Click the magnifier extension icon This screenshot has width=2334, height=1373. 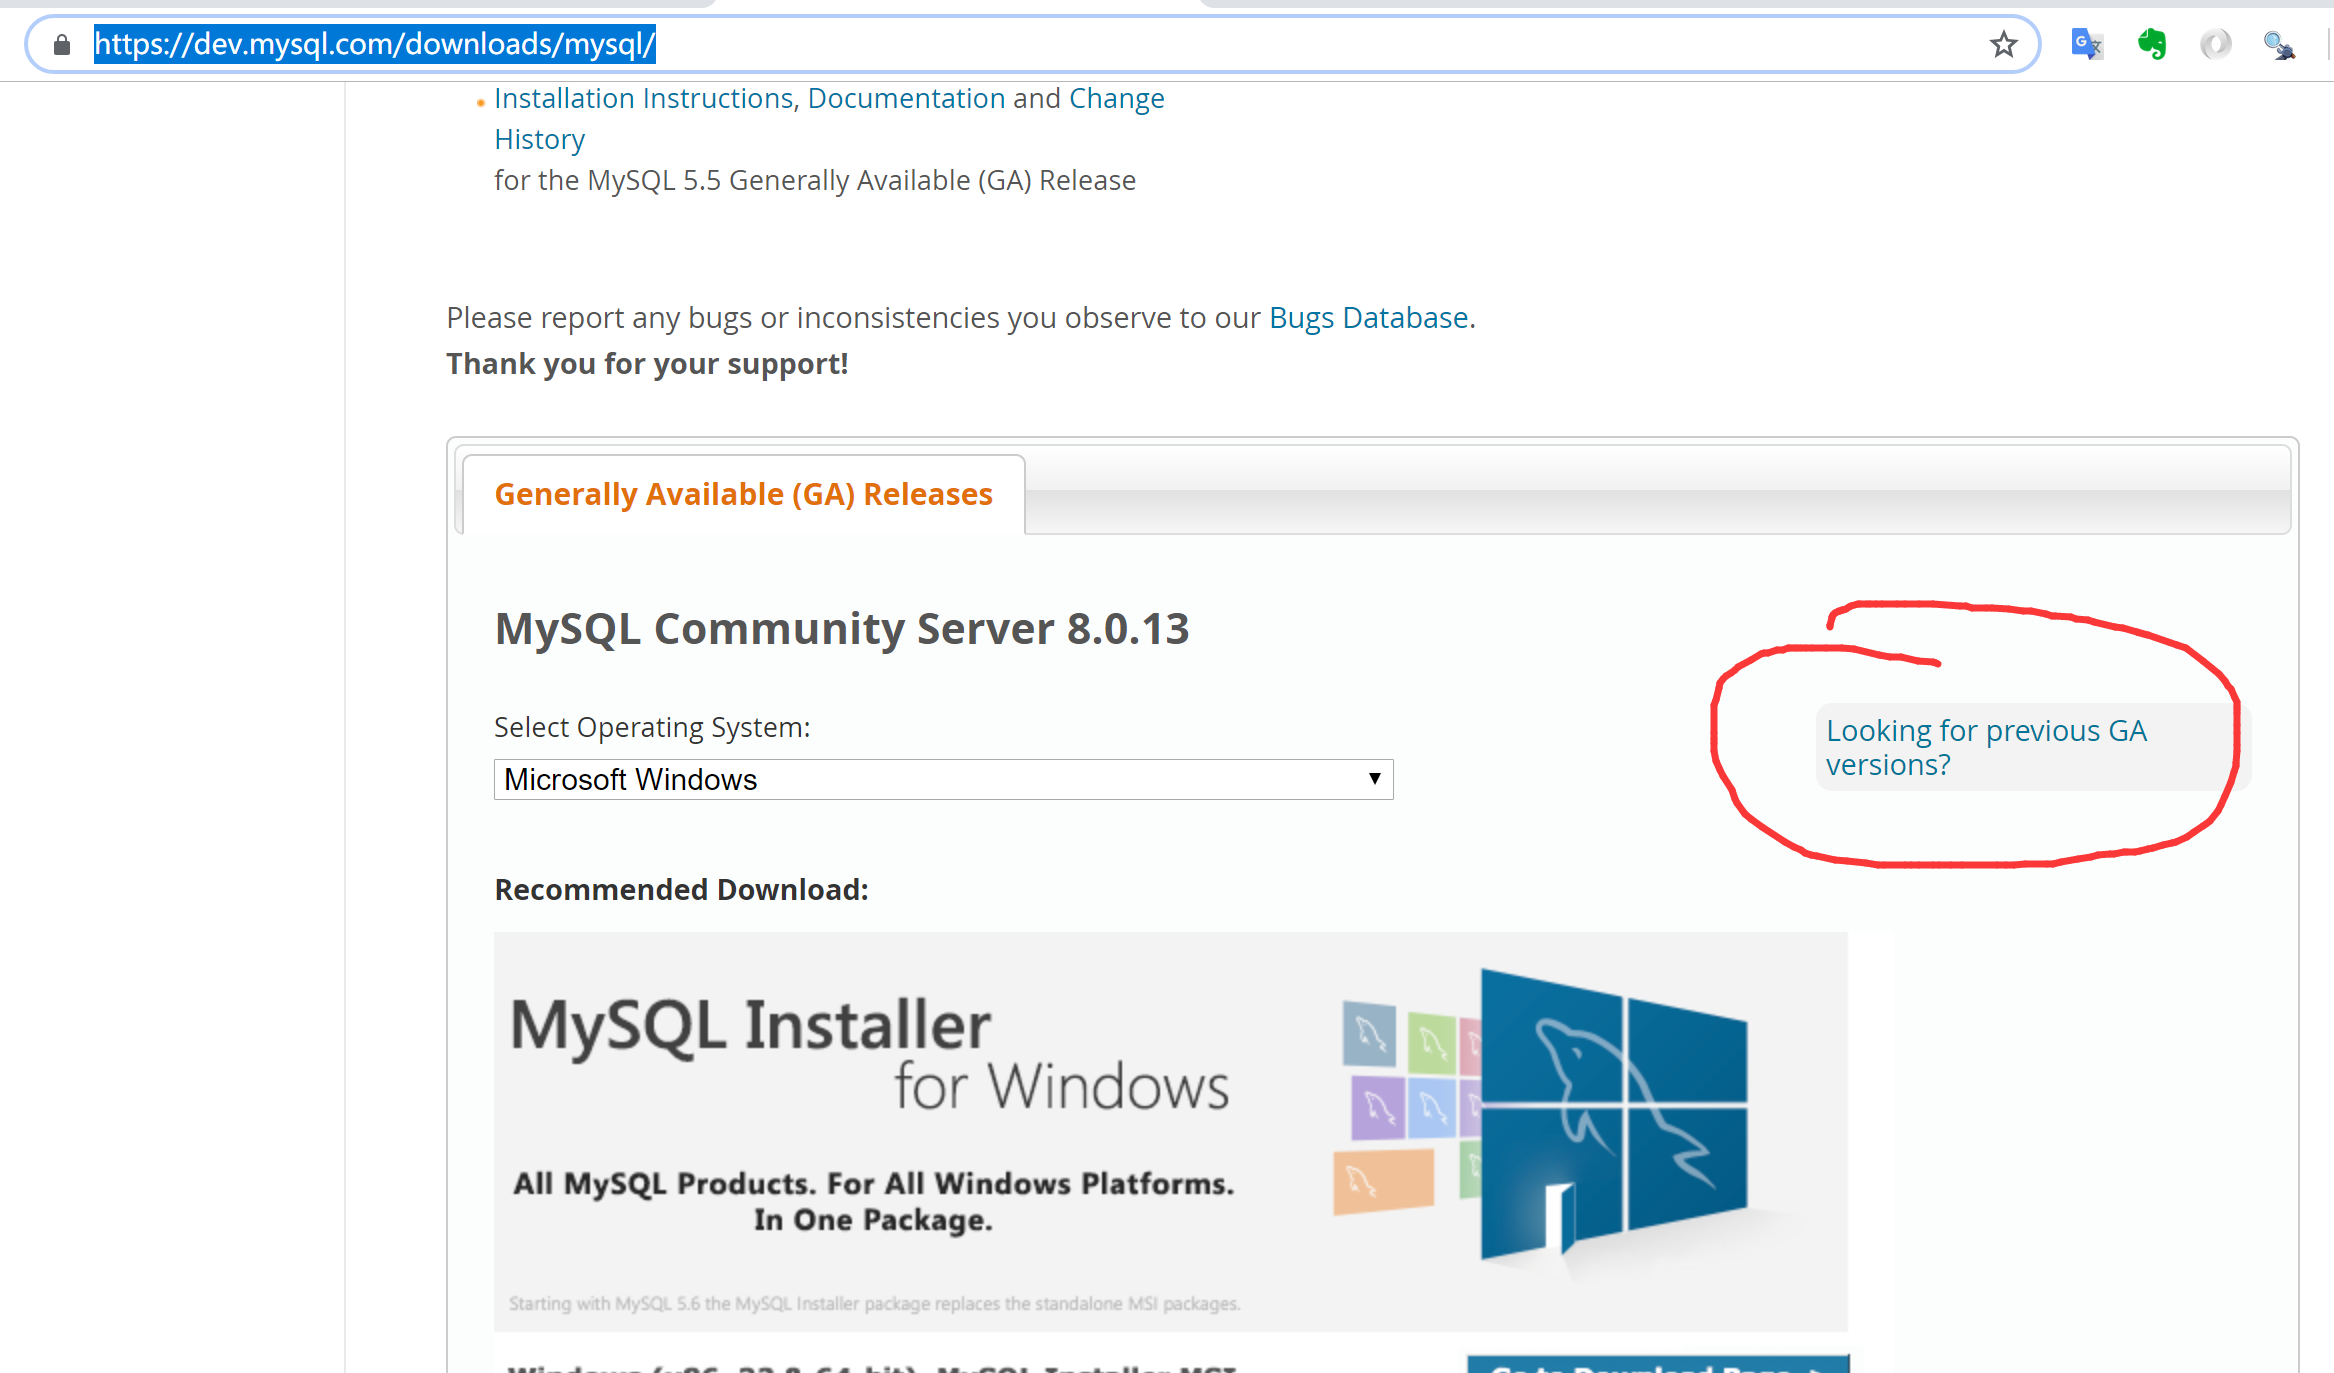[2279, 45]
